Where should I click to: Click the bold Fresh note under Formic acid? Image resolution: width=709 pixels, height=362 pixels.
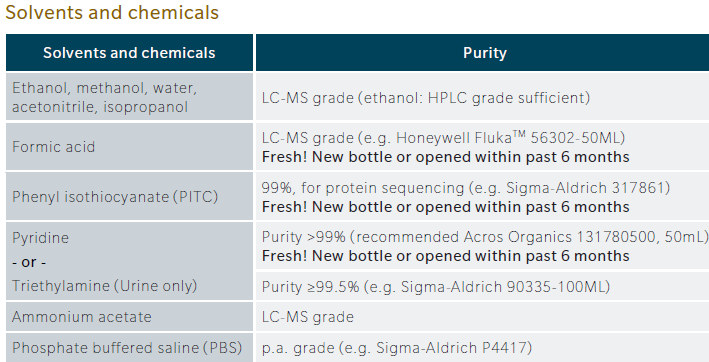445,157
